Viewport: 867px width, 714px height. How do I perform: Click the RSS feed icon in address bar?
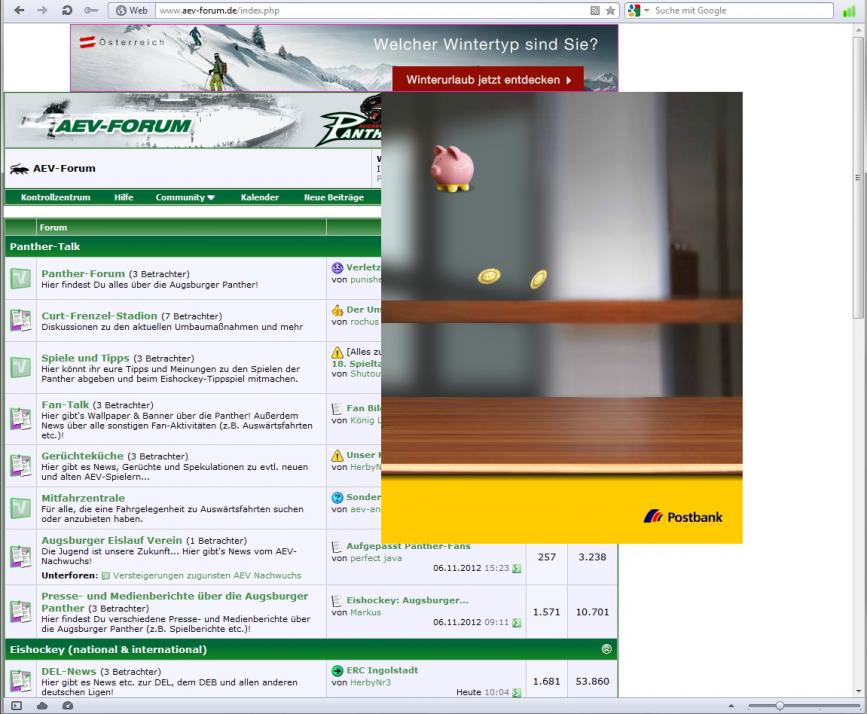(595, 11)
